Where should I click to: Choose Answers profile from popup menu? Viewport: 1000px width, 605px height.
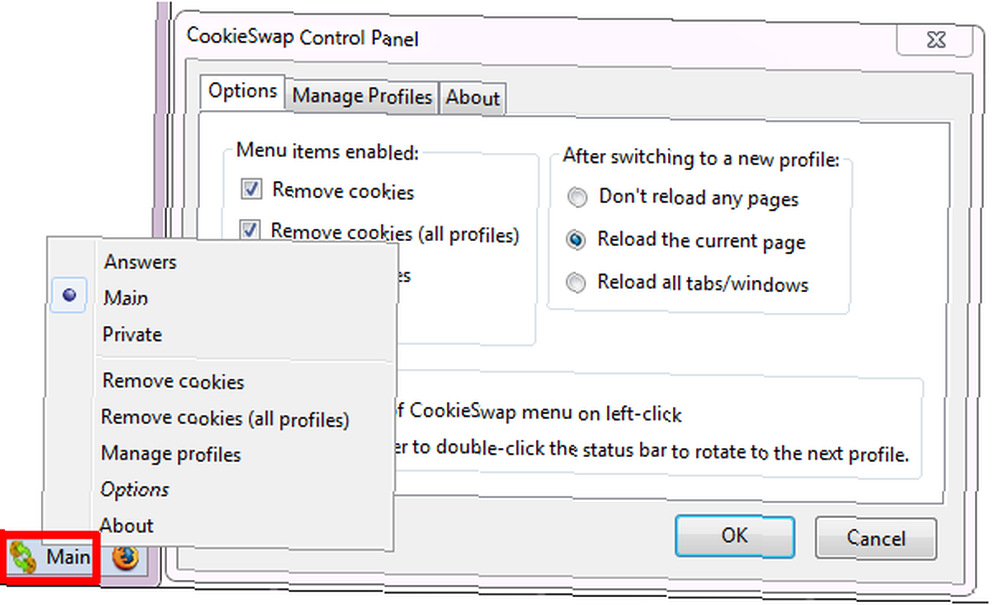(x=140, y=262)
